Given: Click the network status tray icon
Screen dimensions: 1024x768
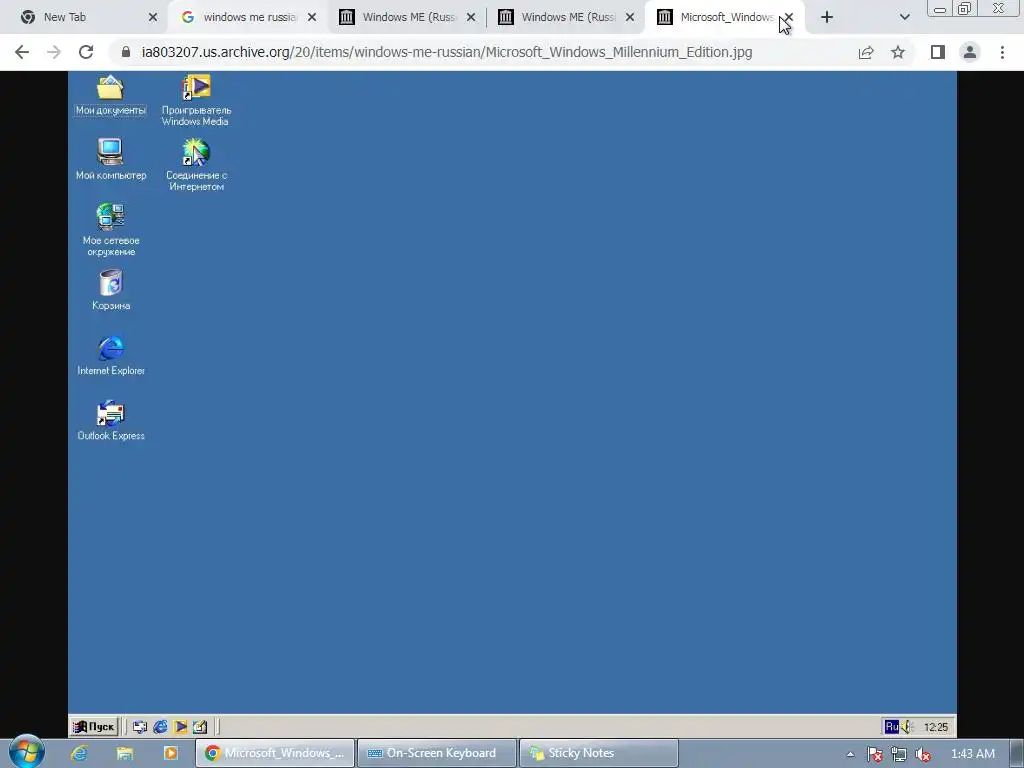Looking at the screenshot, I should tap(899, 754).
